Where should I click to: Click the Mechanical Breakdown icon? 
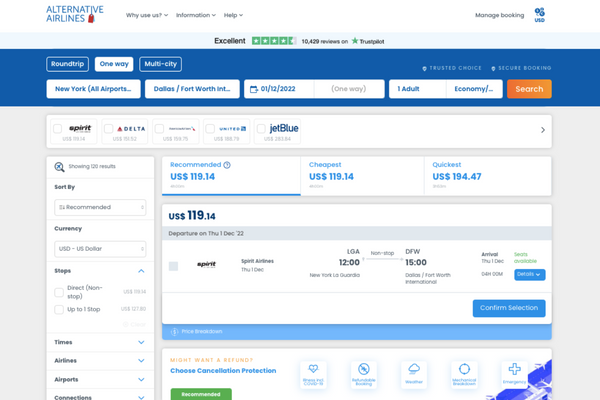tap(464, 374)
